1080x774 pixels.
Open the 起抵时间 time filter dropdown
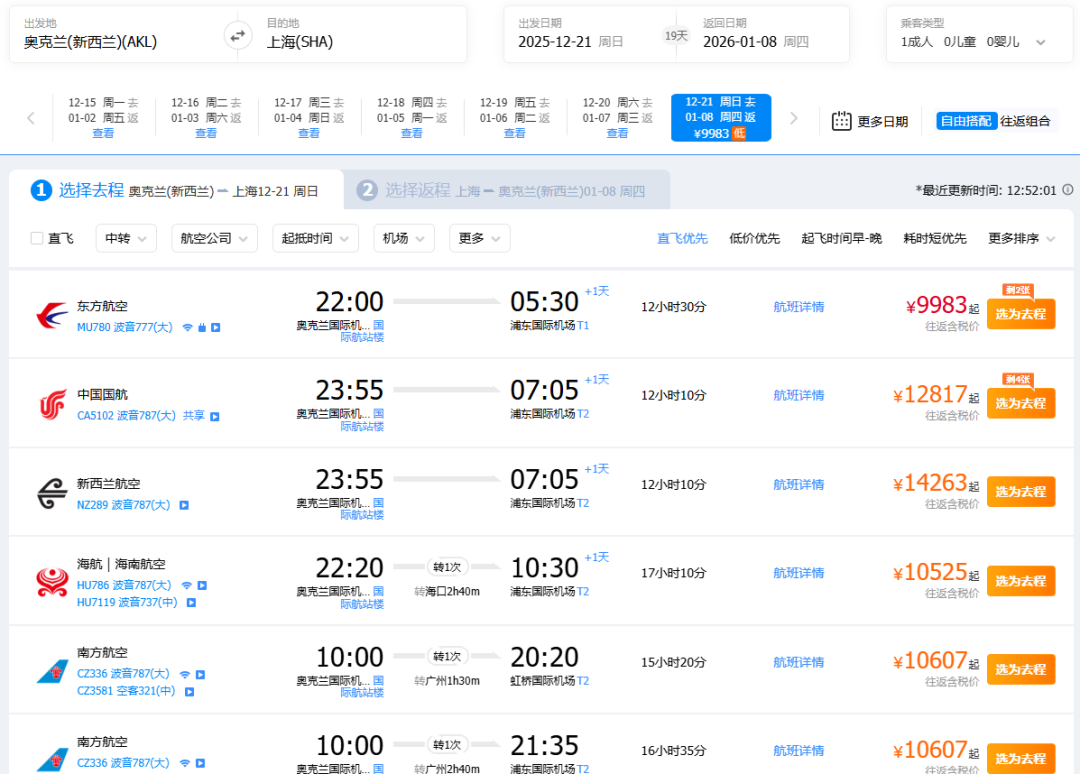[315, 238]
